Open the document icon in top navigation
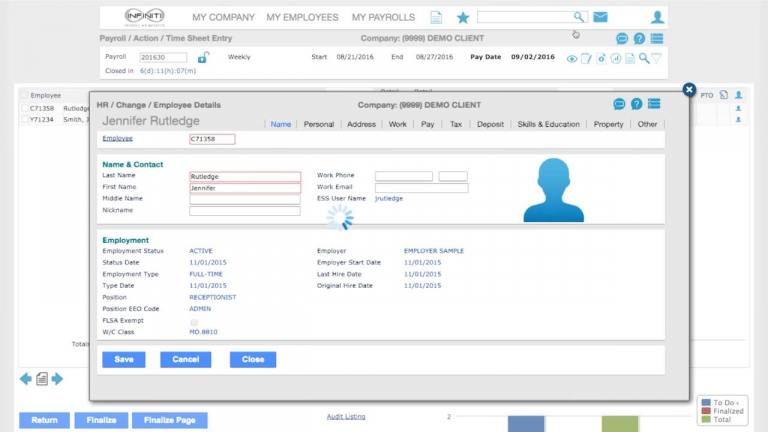Screen dimensions: 768x432 [x=436, y=18]
